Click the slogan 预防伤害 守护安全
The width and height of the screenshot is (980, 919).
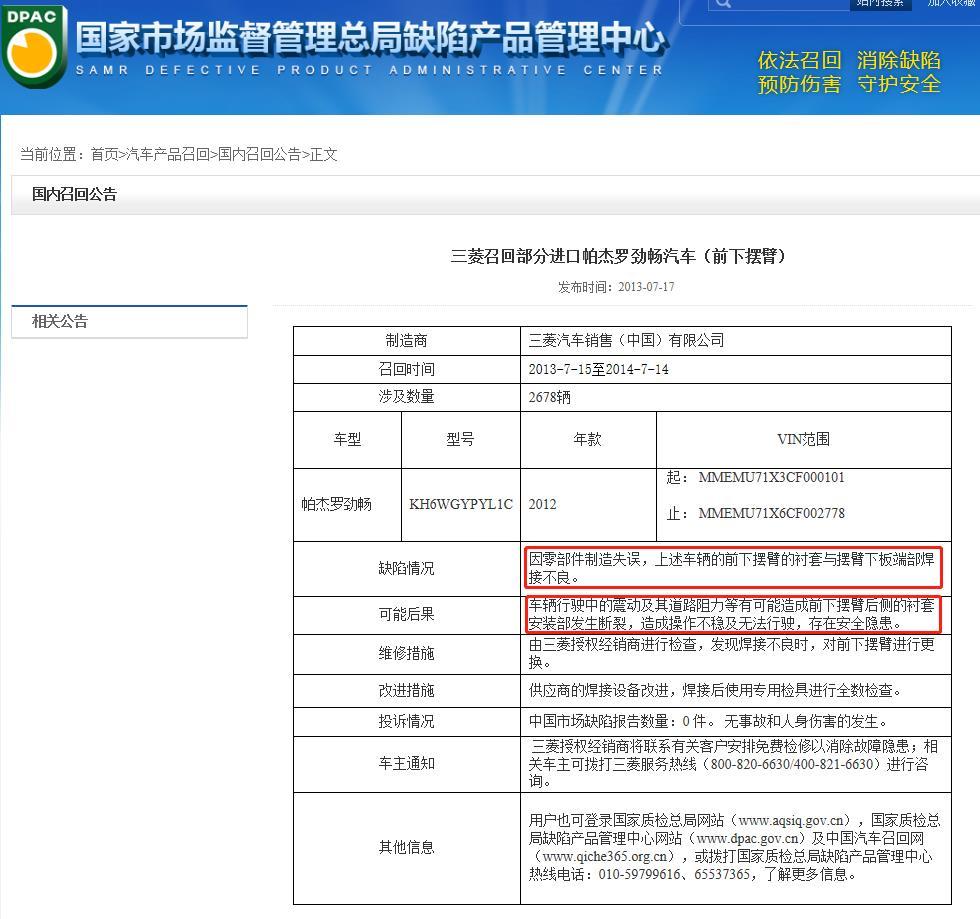[849, 84]
